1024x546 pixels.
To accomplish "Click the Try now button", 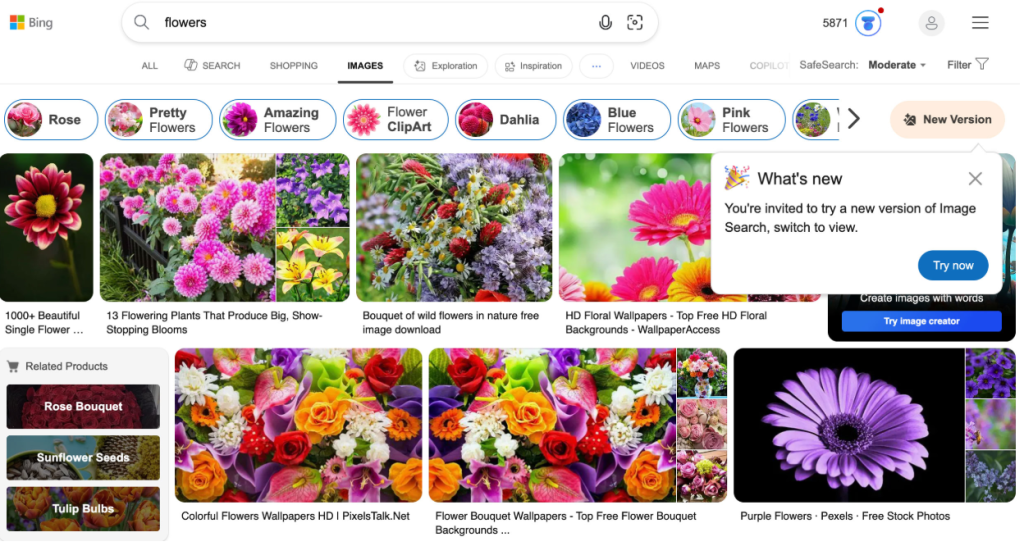I will 952,265.
